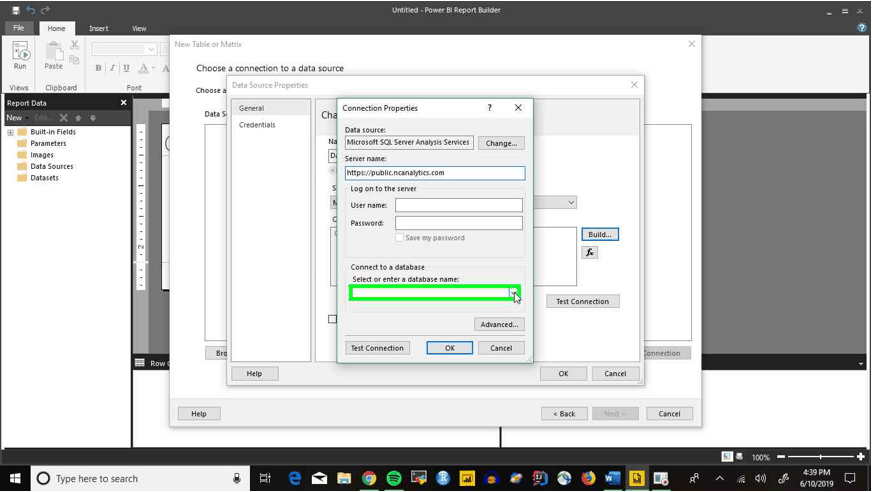Switch to the Home ribbon tab
Viewport: 873px width, 492px height.
[56, 28]
